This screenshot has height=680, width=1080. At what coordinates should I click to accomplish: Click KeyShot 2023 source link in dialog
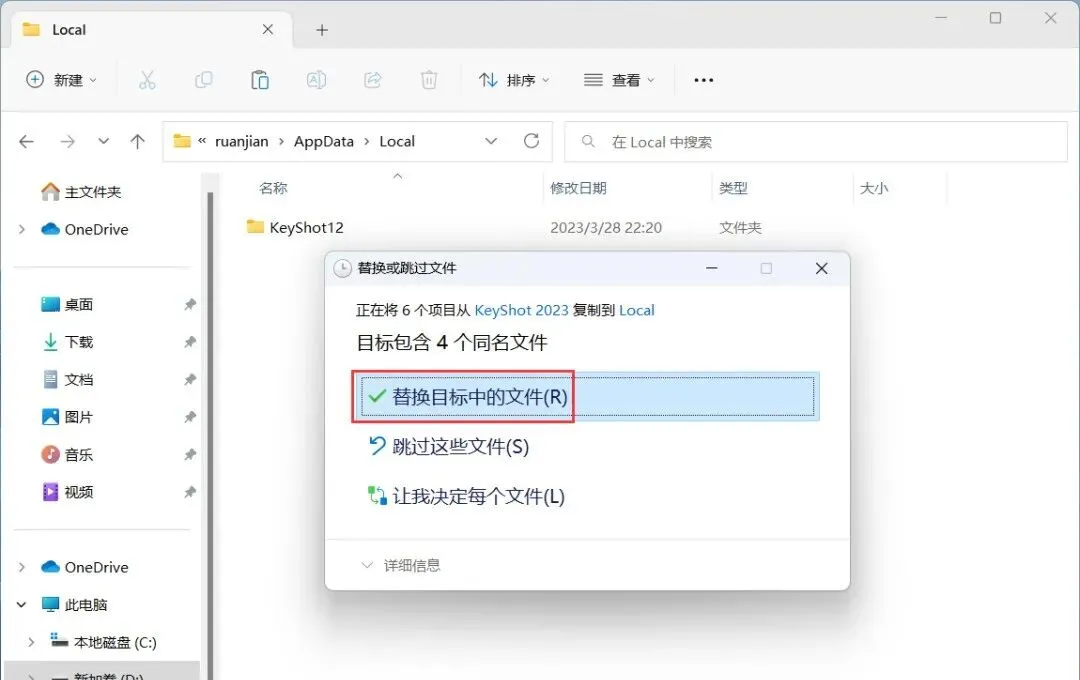(x=521, y=310)
